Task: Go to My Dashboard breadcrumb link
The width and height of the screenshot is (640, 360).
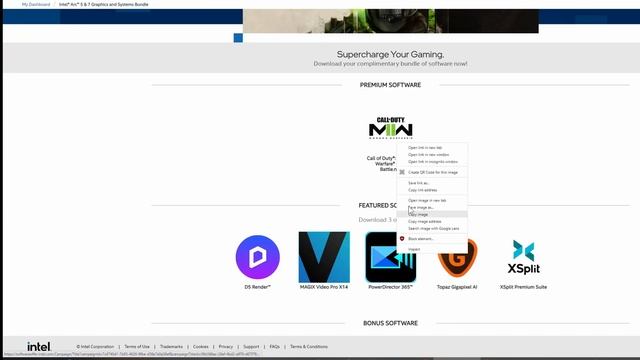Action: pyautogui.click(x=36, y=4)
